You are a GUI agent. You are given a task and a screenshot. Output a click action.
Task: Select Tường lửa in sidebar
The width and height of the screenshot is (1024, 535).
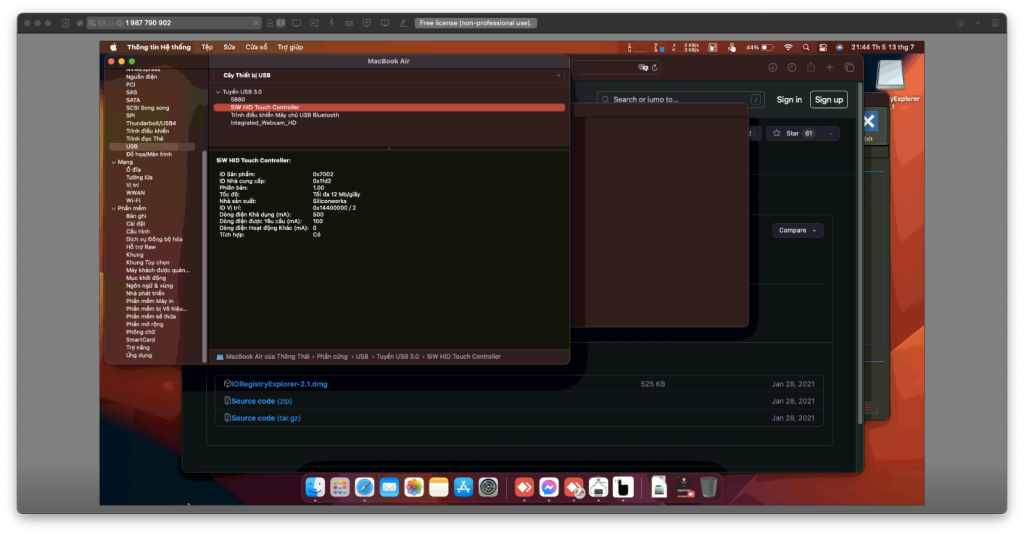pos(139,178)
